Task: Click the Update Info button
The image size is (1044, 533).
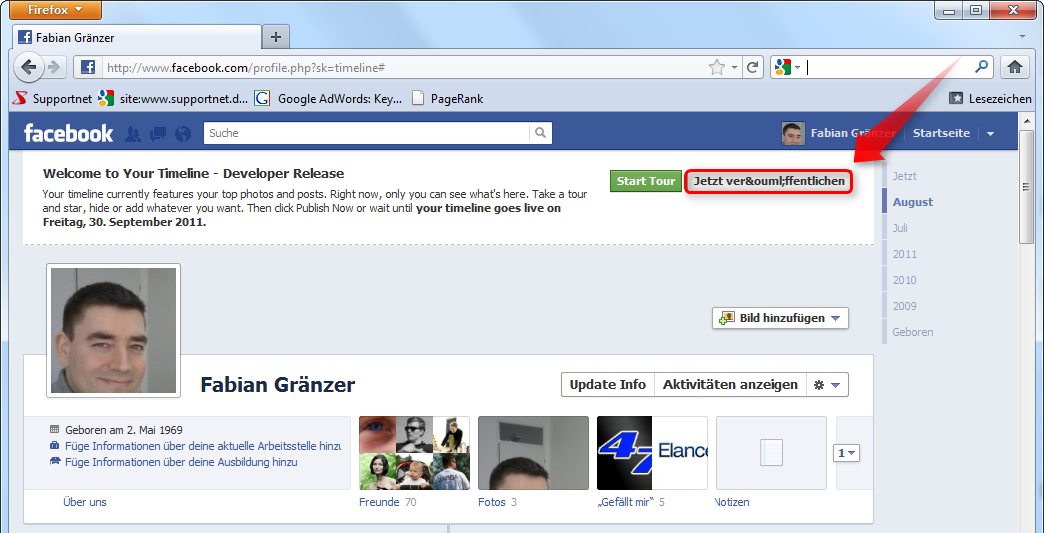Action: point(608,385)
